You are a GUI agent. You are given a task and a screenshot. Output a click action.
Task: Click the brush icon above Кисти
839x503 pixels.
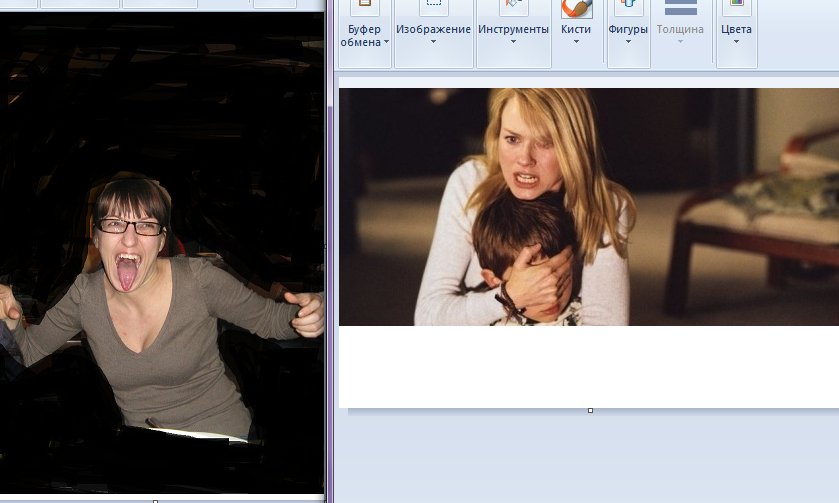tap(577, 7)
